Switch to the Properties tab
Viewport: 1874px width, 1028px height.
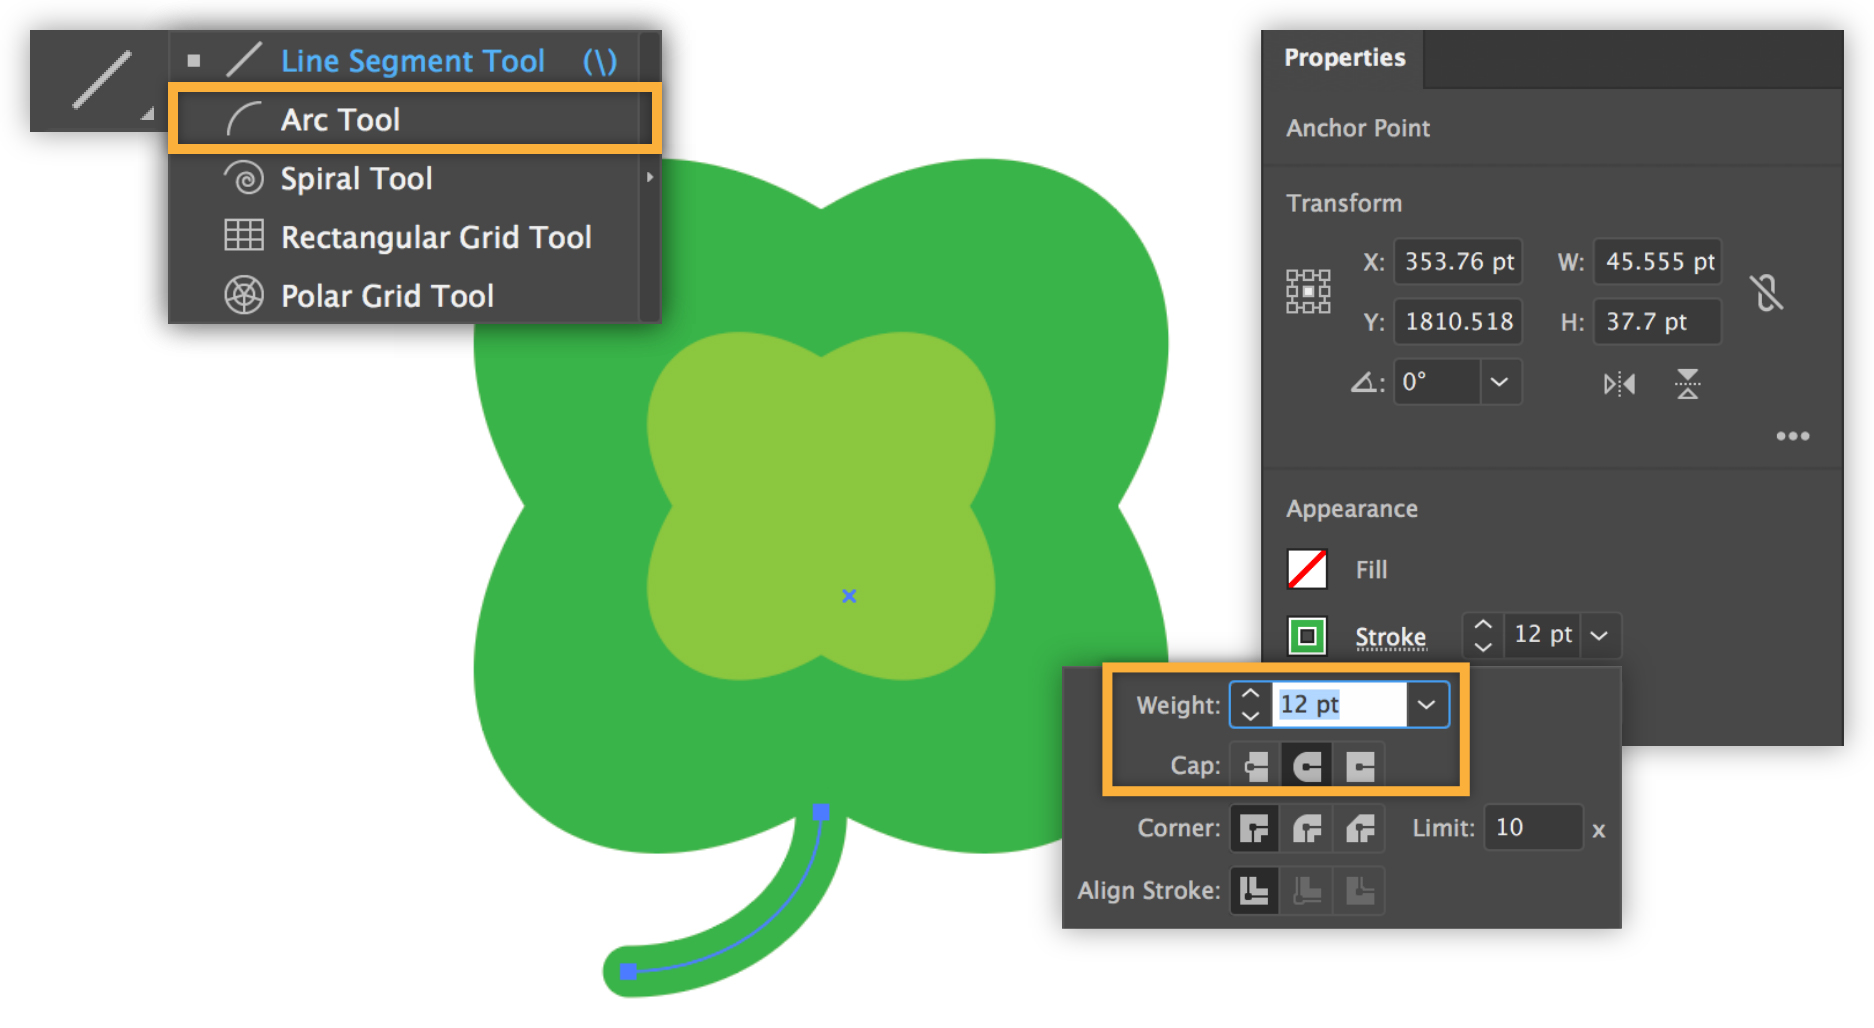point(1344,57)
